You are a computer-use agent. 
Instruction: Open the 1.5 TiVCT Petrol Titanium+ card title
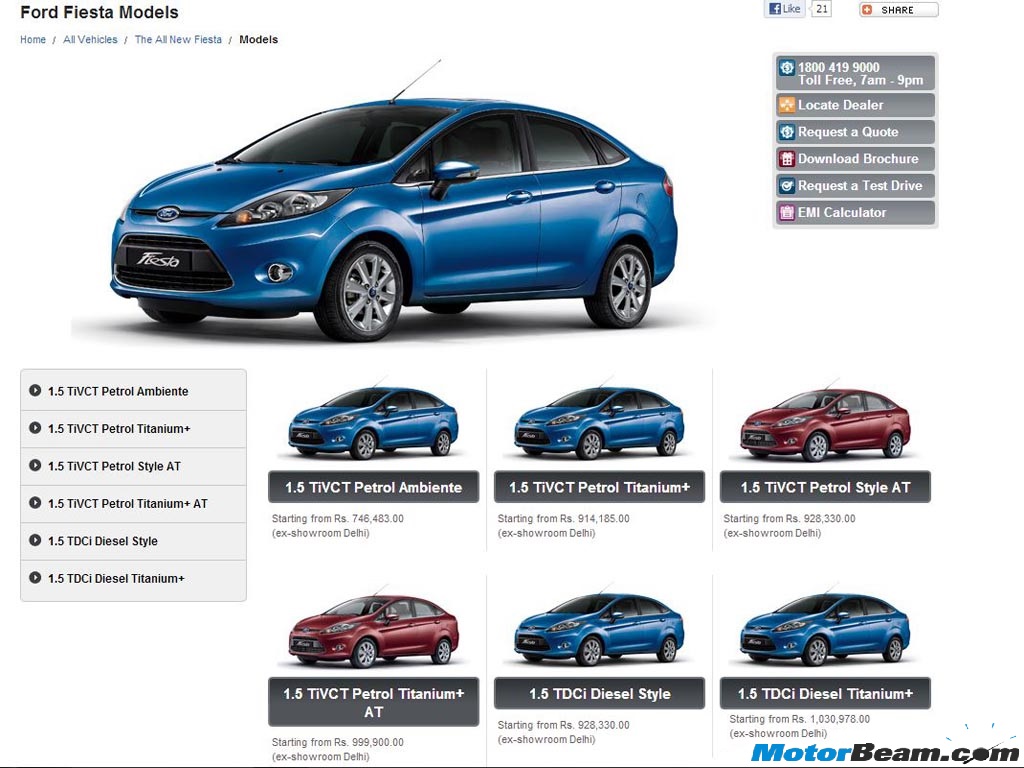click(600, 487)
